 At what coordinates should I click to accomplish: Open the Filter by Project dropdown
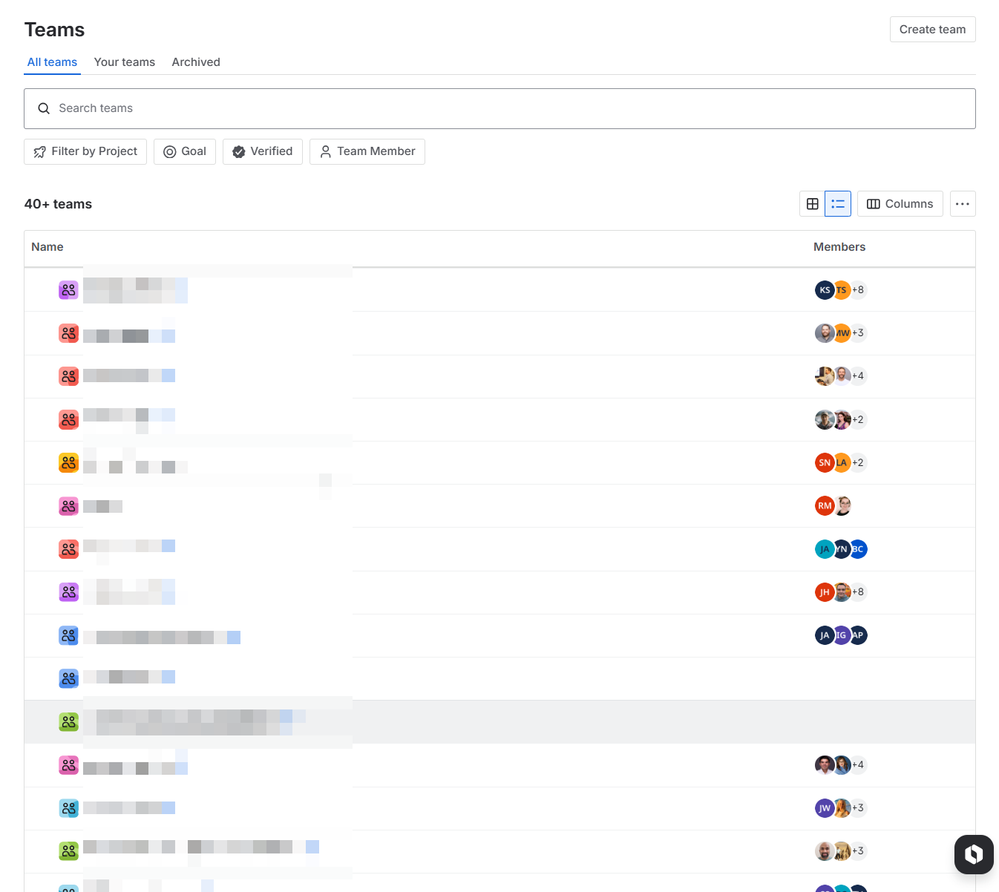click(x=85, y=152)
